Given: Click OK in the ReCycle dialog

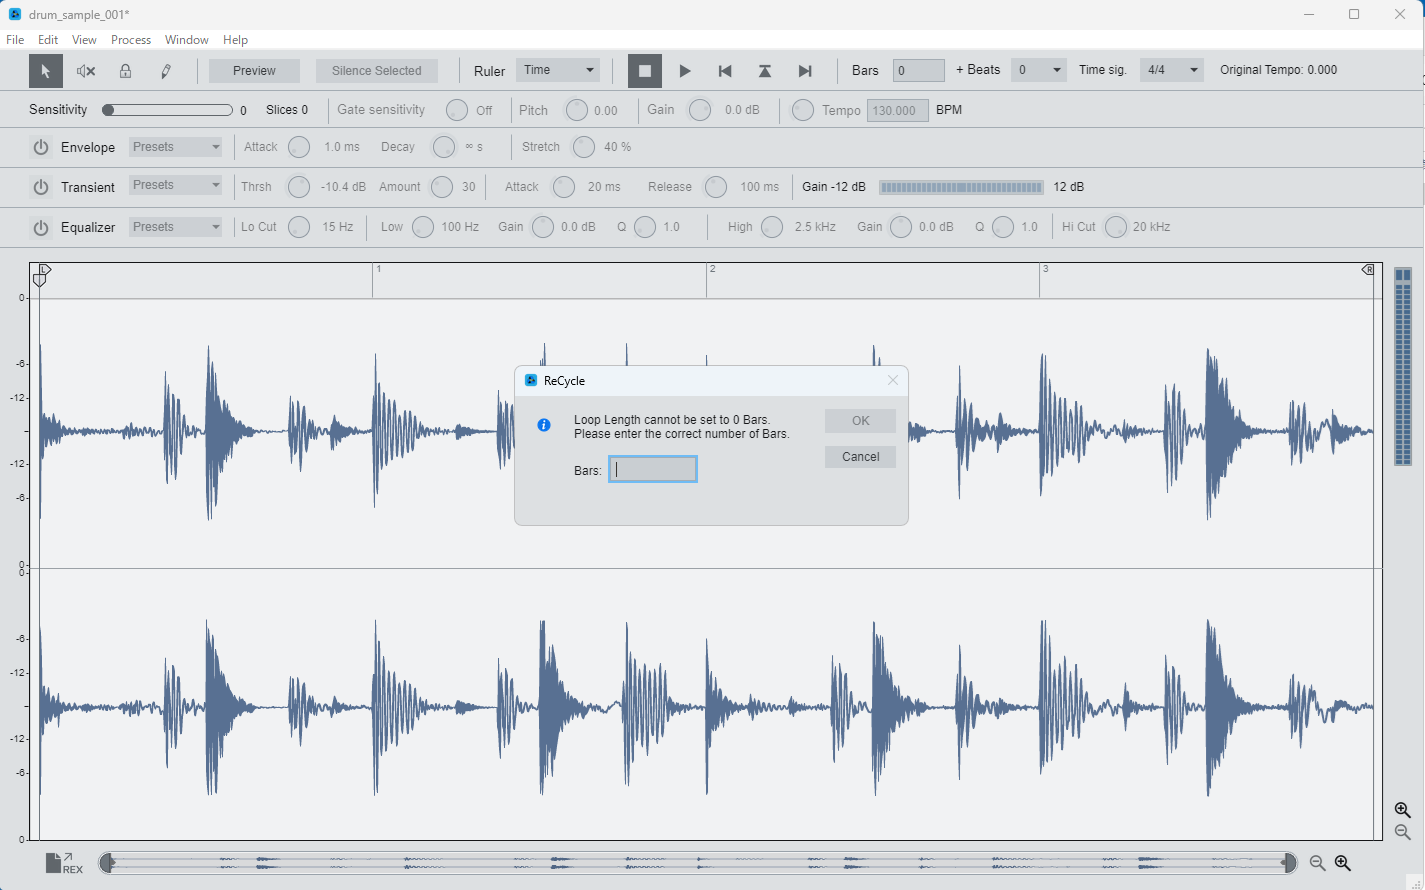Looking at the screenshot, I should 861,421.
